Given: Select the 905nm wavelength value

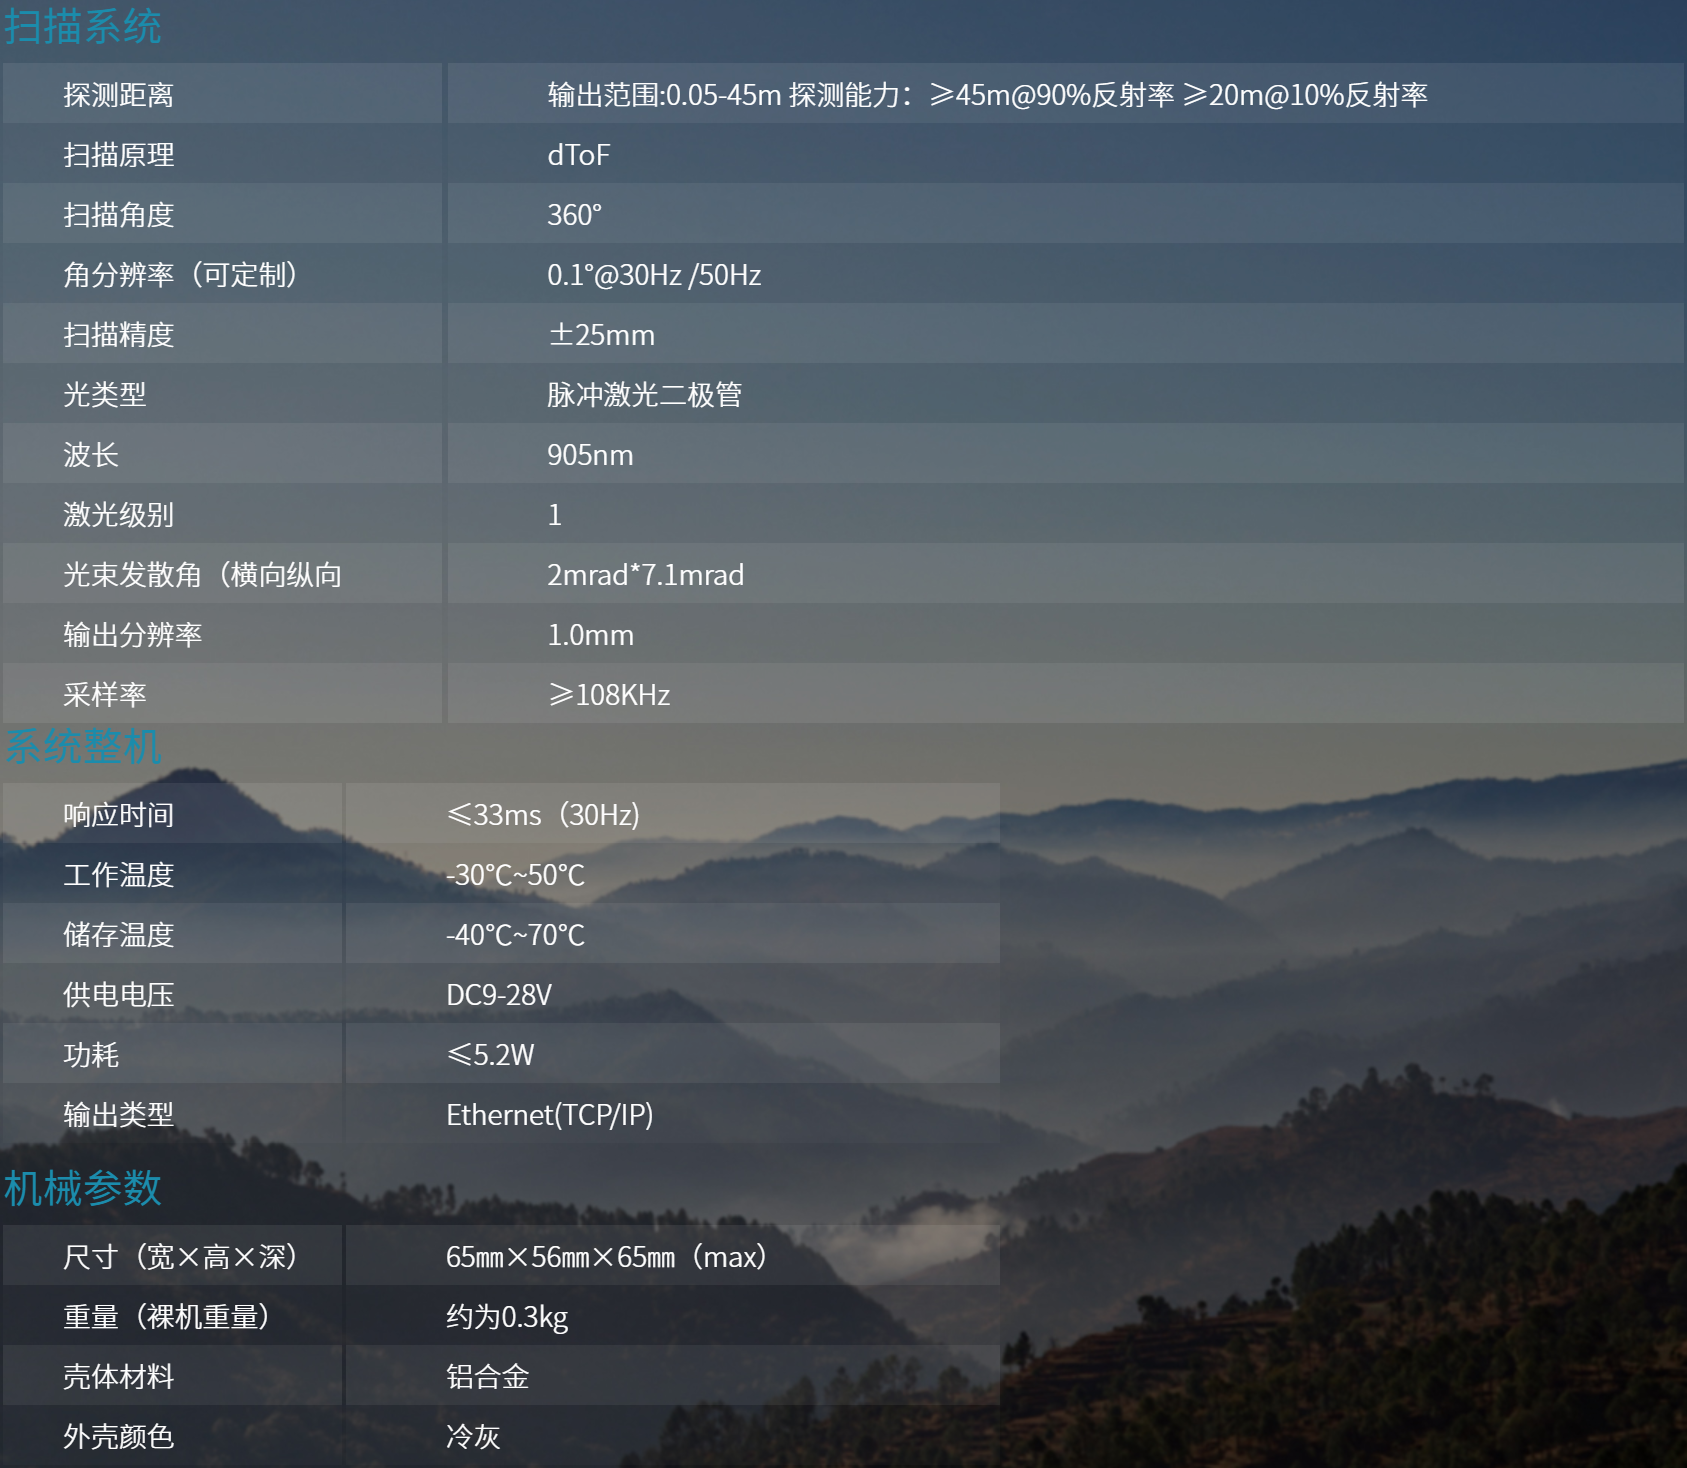Looking at the screenshot, I should point(590,455).
